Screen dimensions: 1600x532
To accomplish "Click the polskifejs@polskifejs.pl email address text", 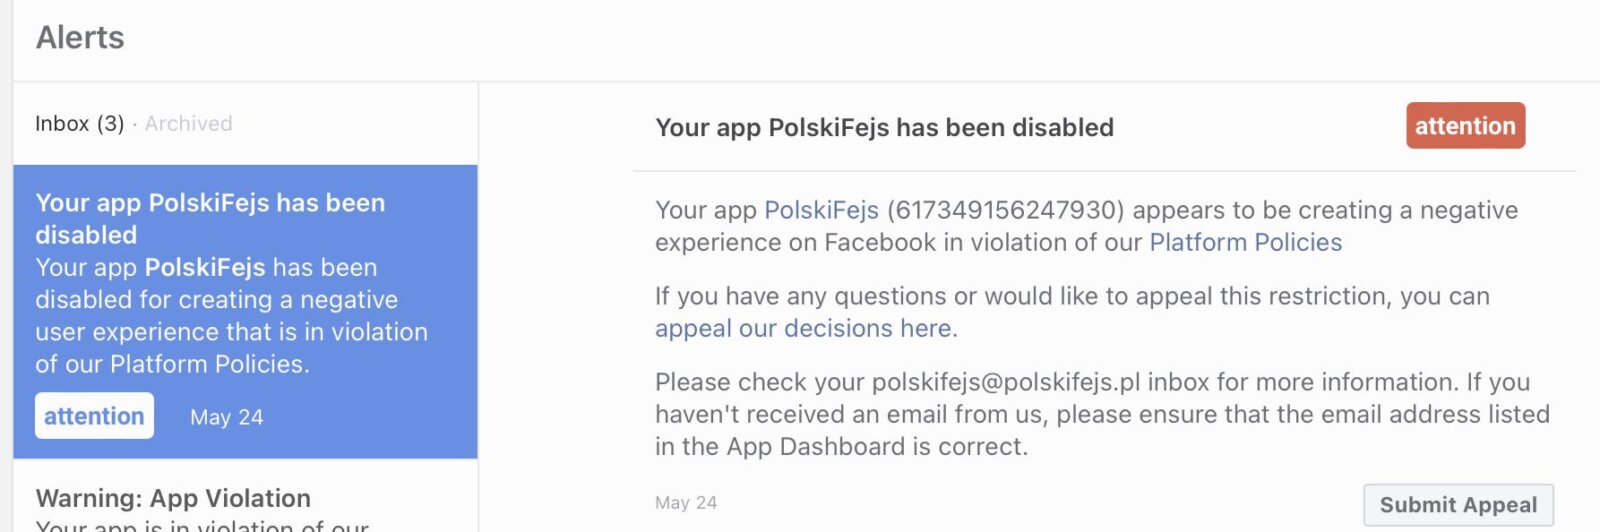I will (1005, 382).
